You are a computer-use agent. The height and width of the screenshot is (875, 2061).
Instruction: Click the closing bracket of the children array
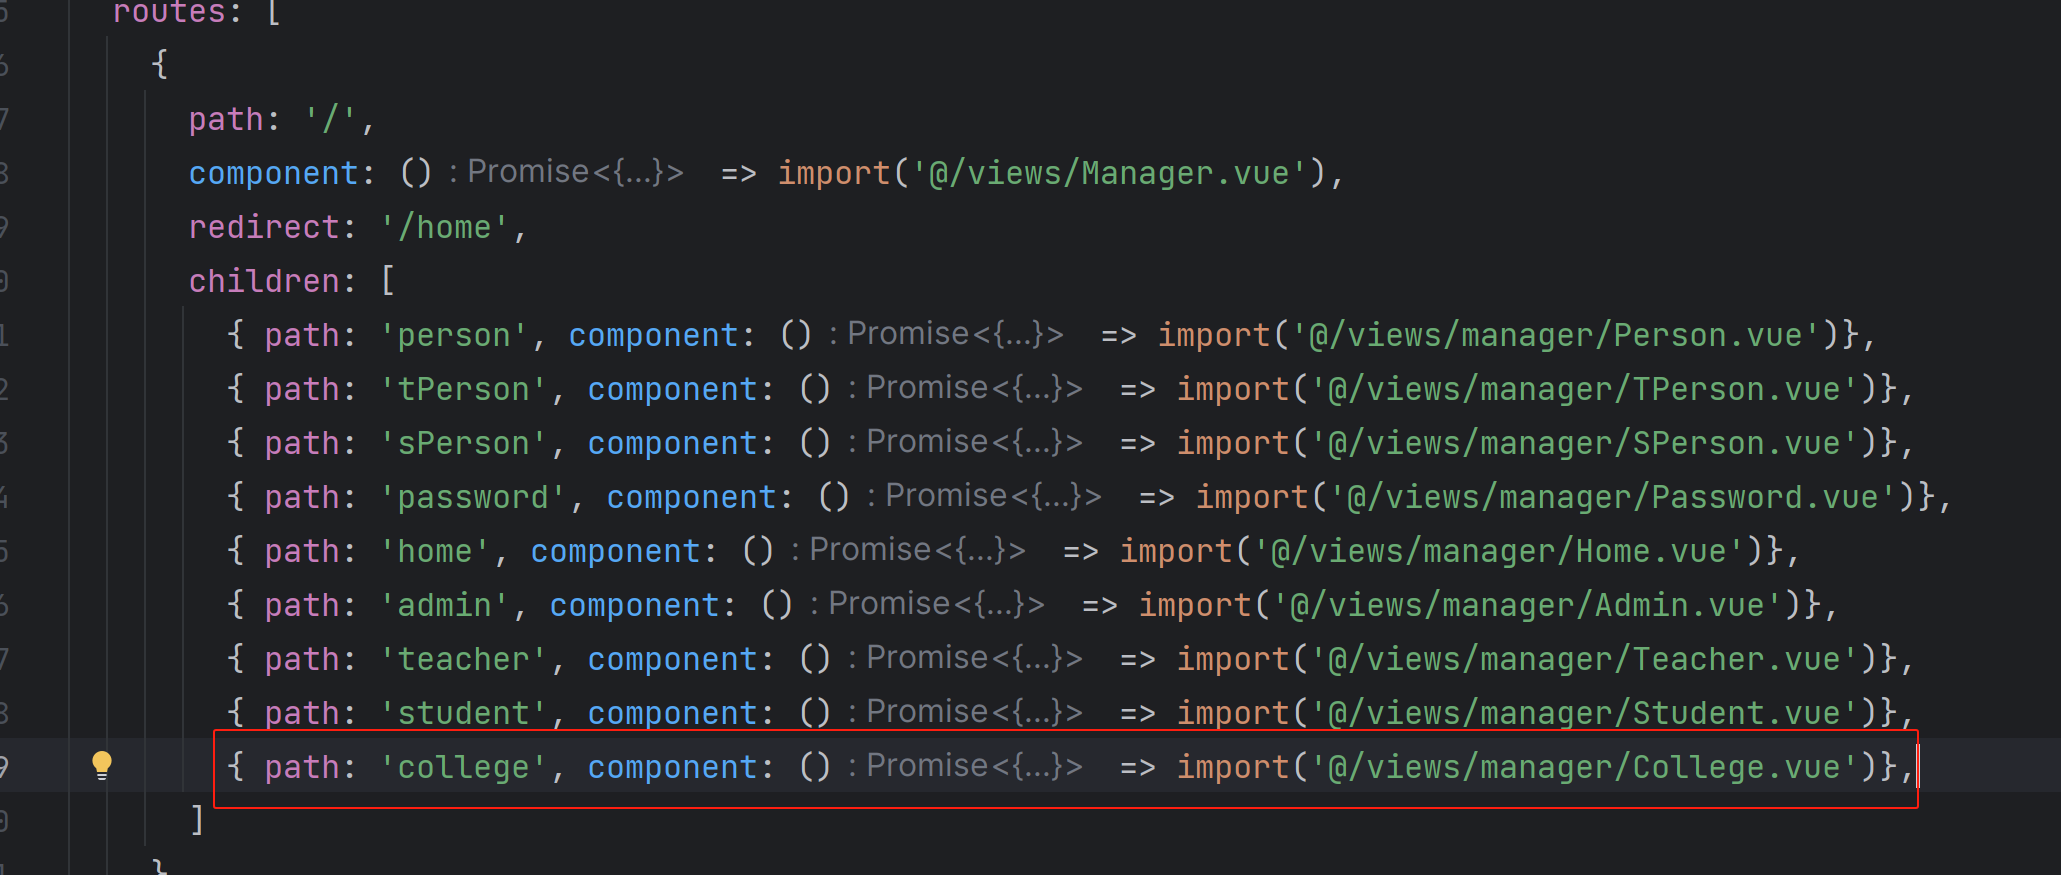coord(197,820)
